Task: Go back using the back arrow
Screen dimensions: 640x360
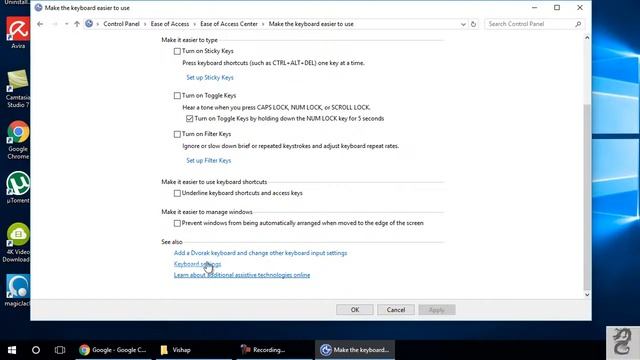Action: (x=40, y=24)
